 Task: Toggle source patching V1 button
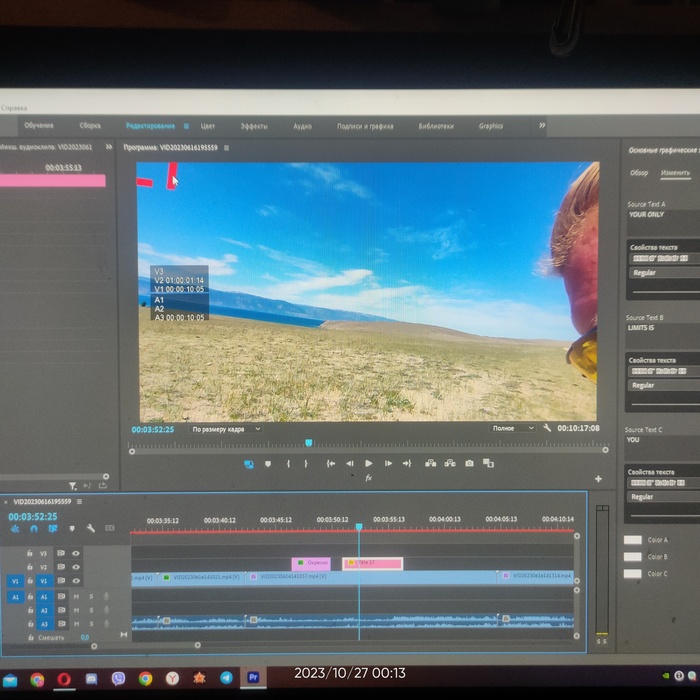(x=15, y=581)
